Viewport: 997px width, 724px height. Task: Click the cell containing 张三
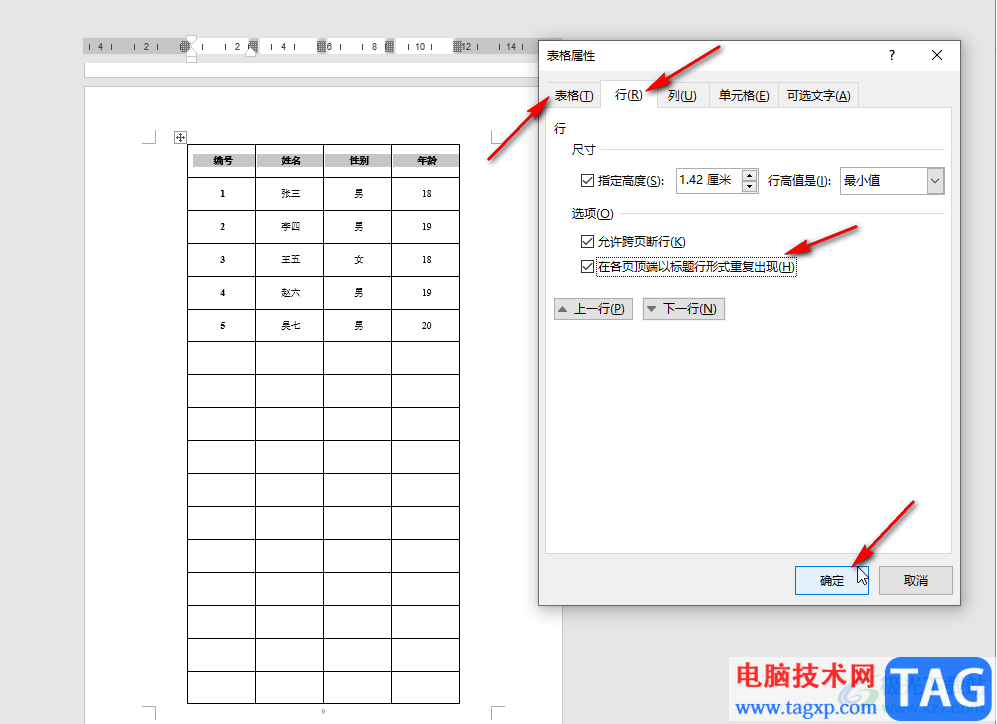(x=290, y=194)
